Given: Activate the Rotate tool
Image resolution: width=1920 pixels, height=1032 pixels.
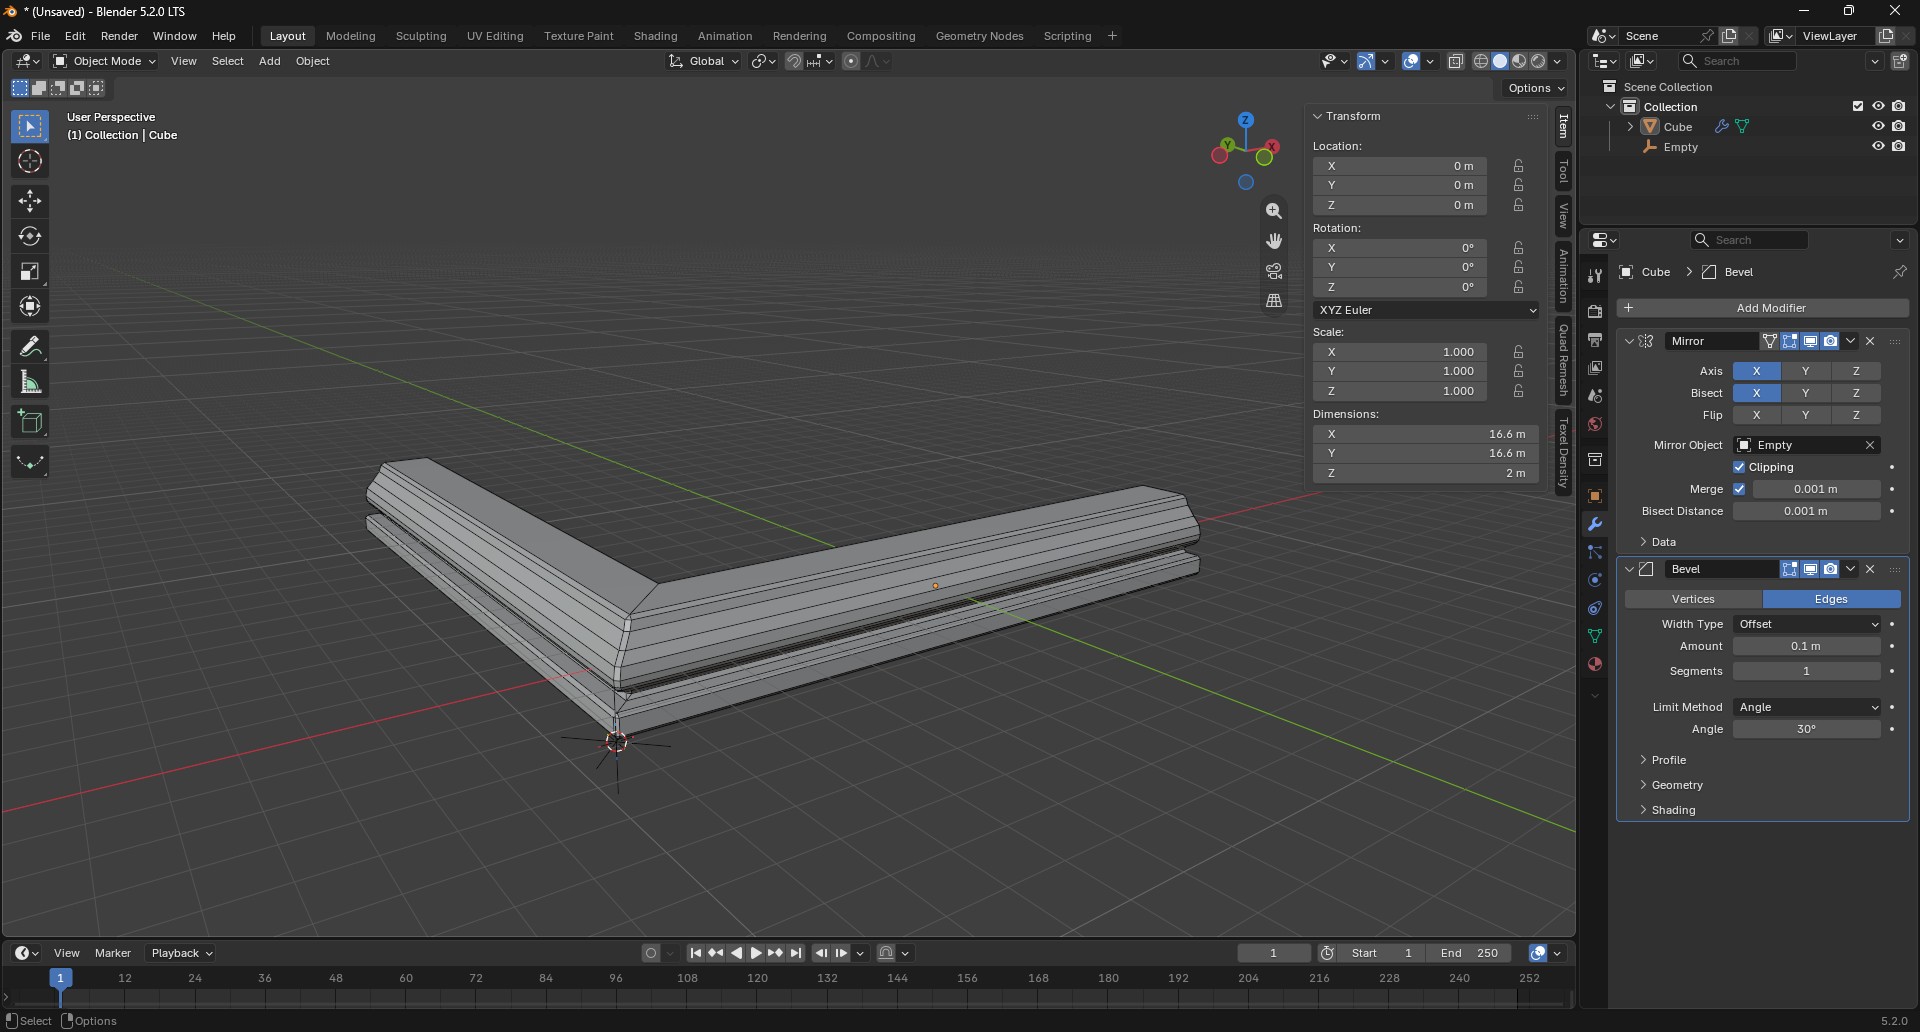Looking at the screenshot, I should 30,236.
